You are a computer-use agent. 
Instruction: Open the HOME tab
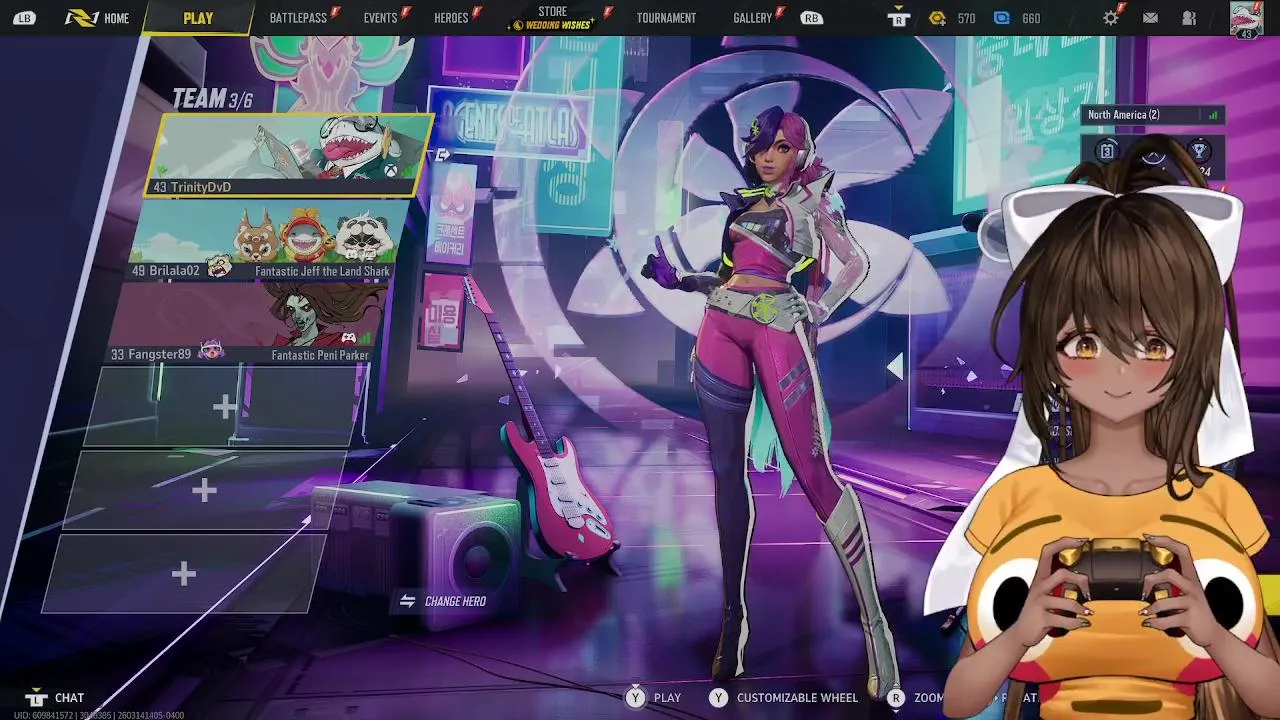[x=116, y=18]
